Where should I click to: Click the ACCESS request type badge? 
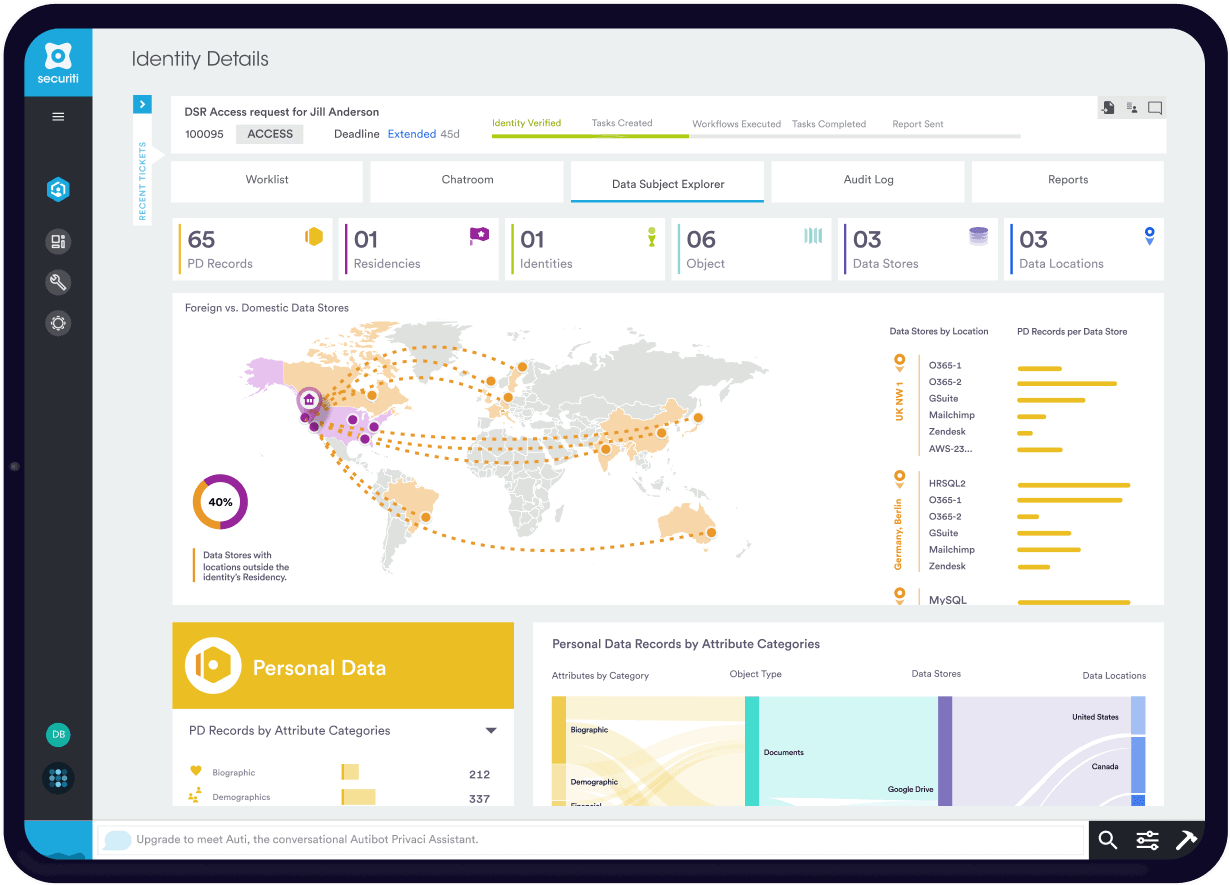point(270,134)
